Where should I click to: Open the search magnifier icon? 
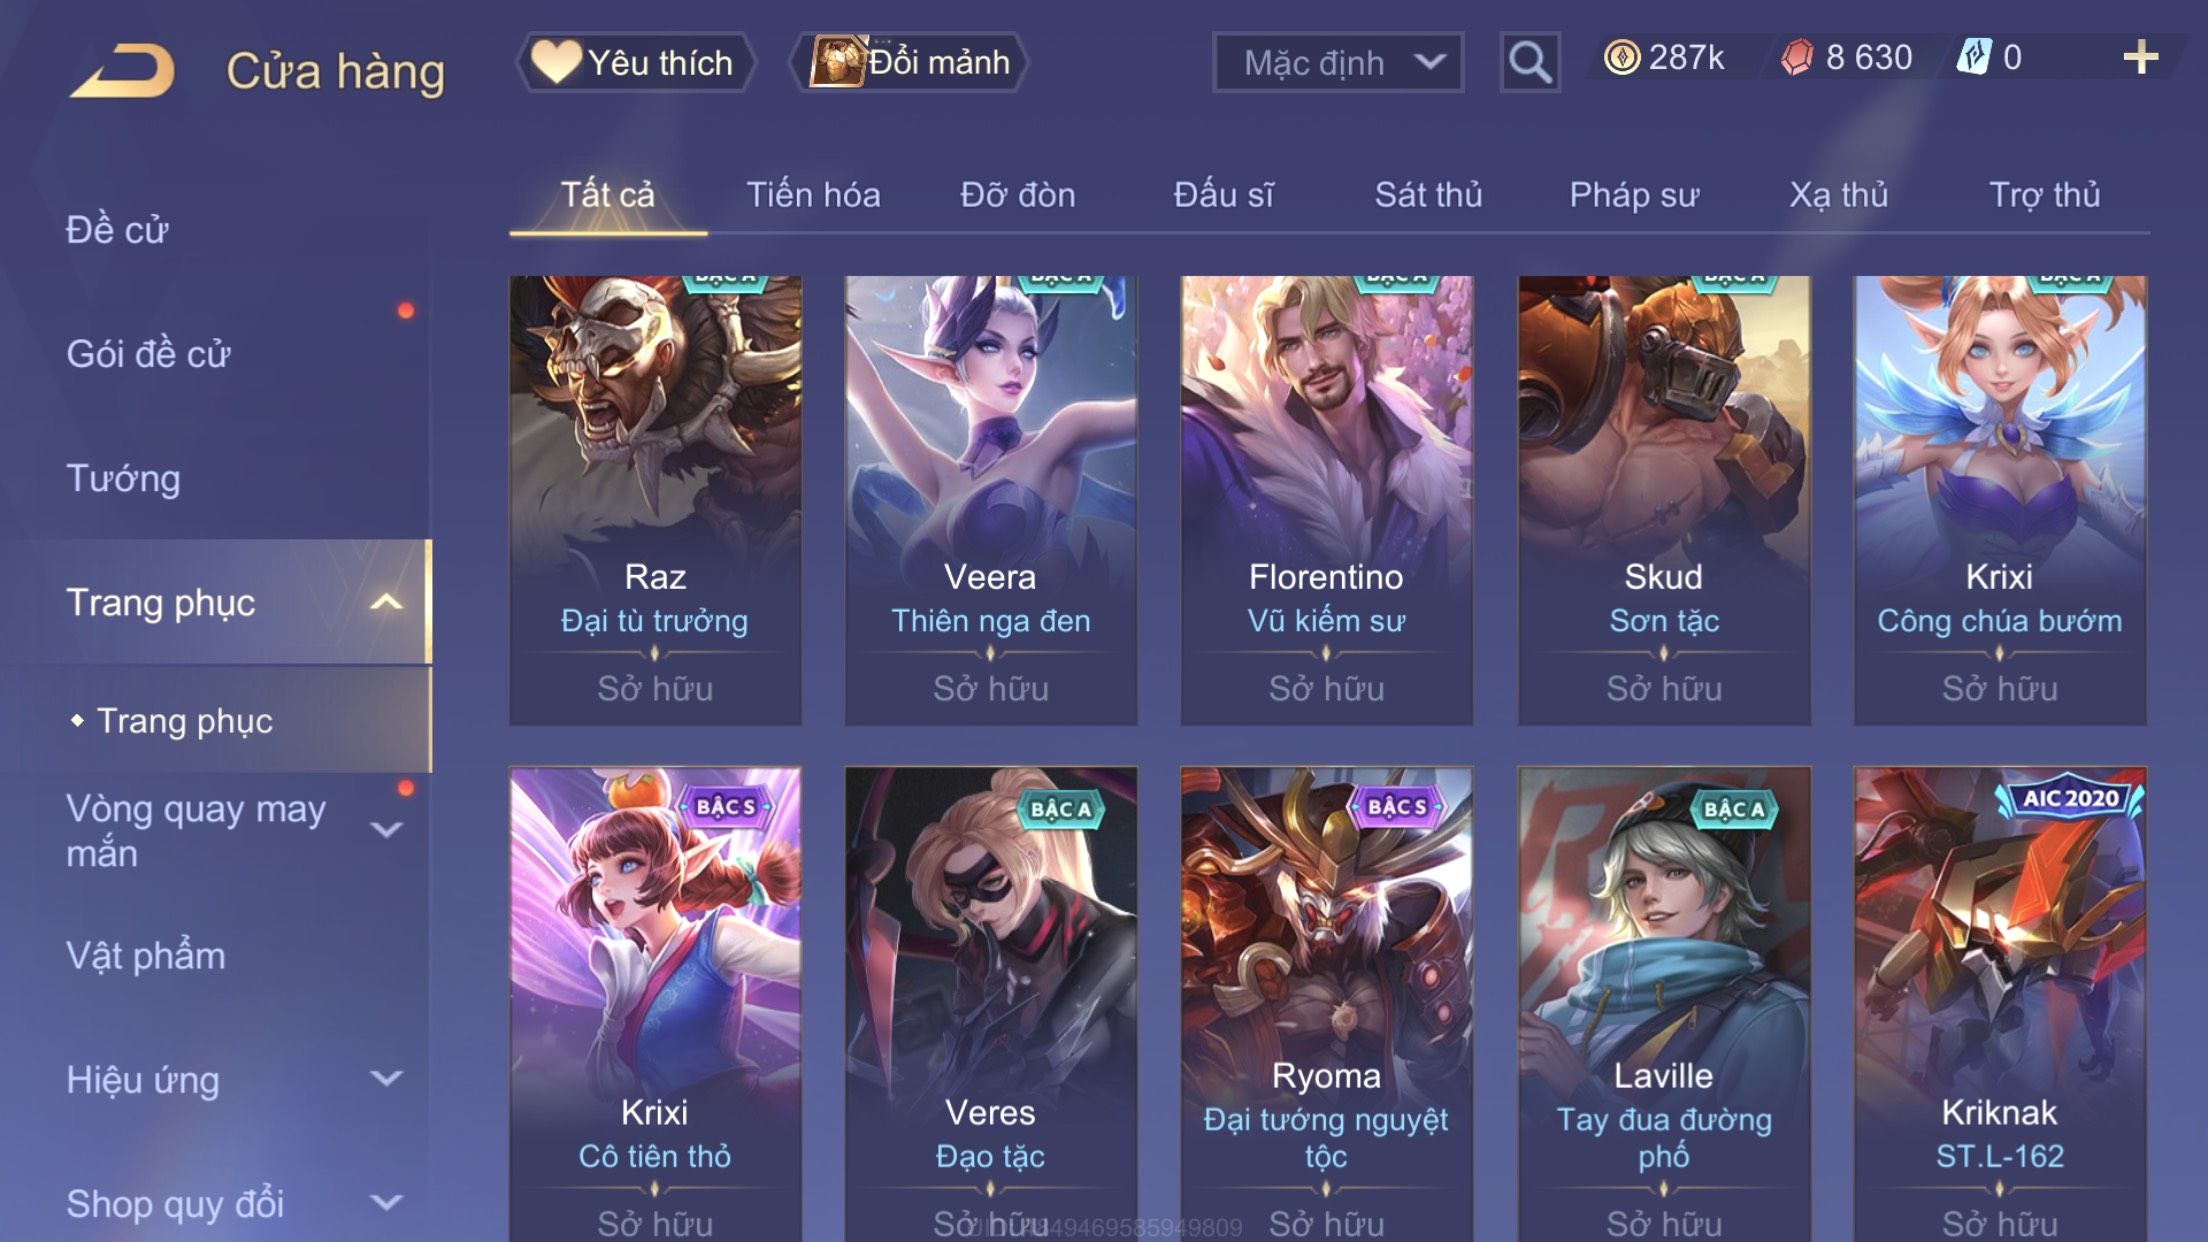1530,62
